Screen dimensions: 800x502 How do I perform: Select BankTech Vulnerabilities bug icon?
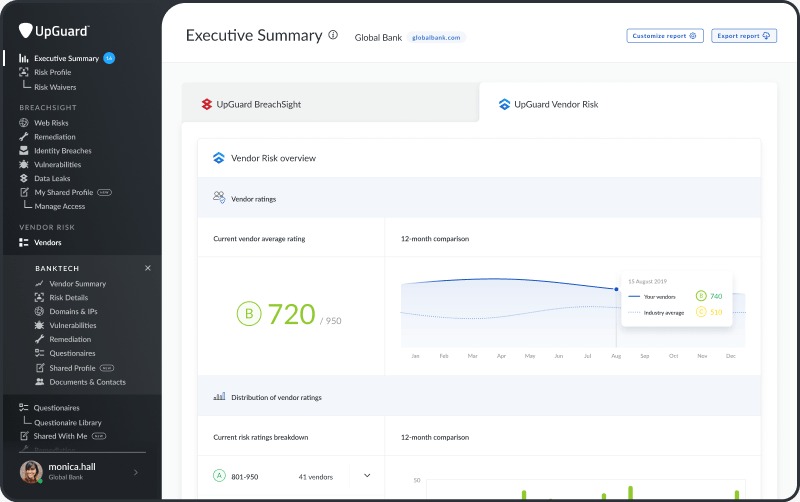click(x=39, y=325)
